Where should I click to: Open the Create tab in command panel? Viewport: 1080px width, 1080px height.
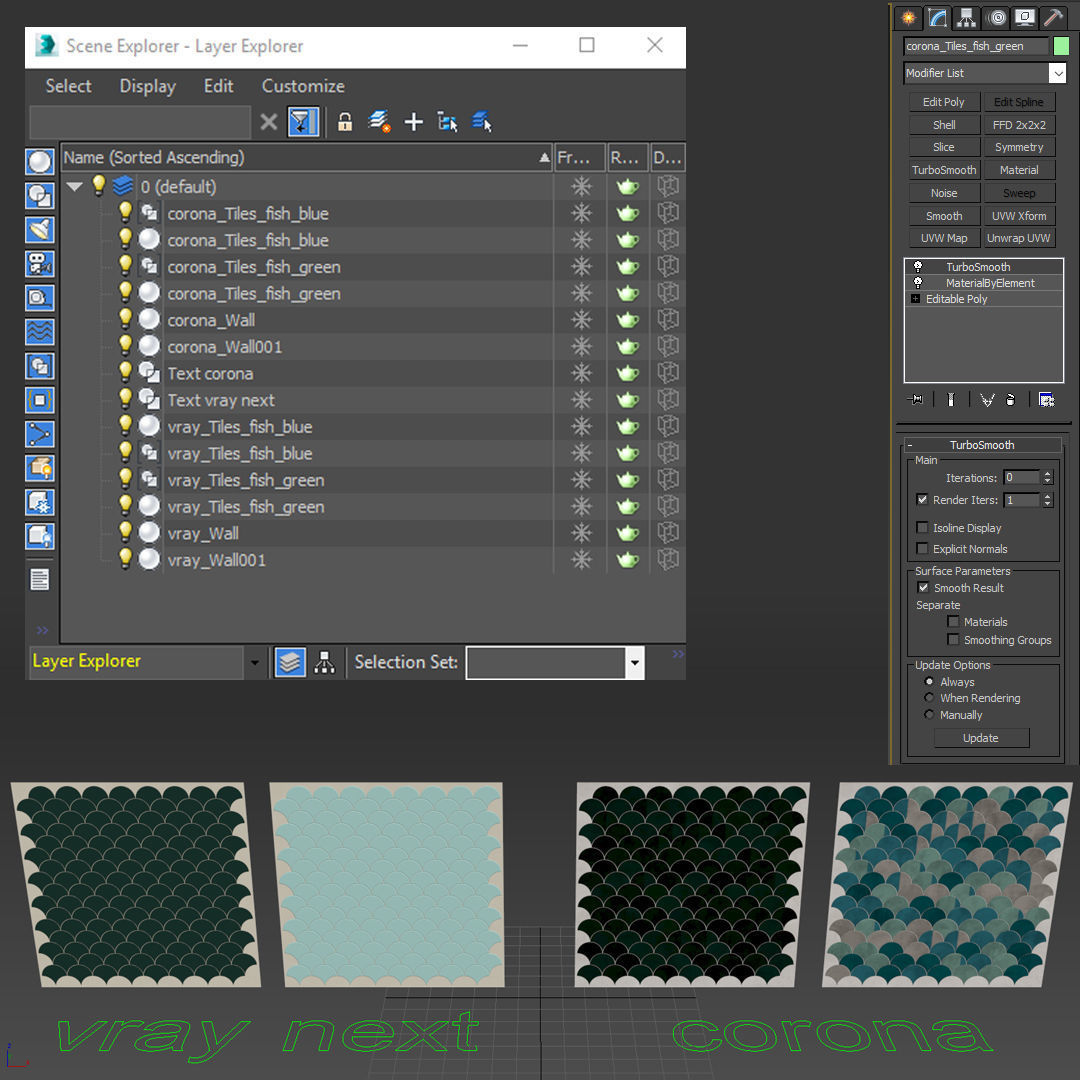click(909, 17)
